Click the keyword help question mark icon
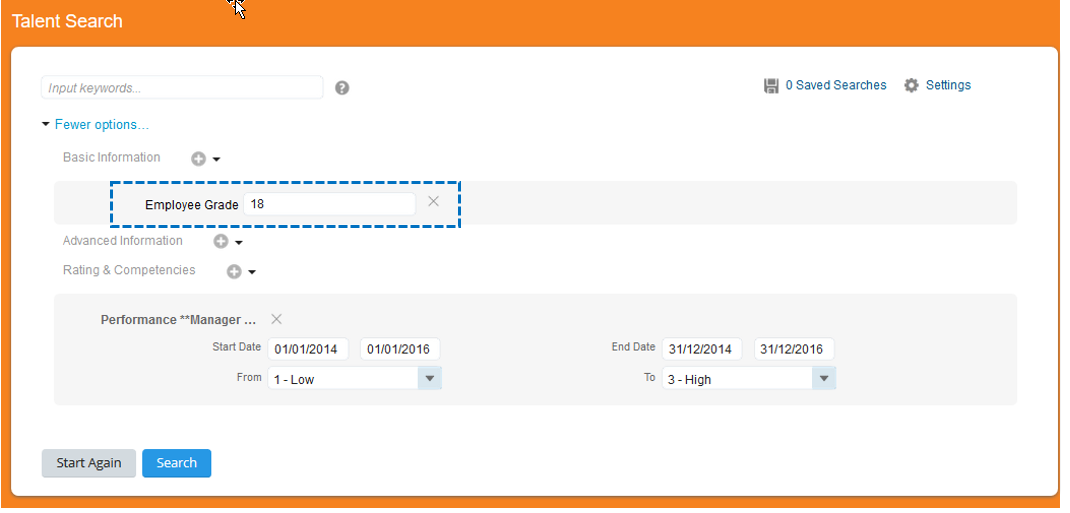Image resolution: width=1070 pixels, height=513 pixels. point(343,88)
